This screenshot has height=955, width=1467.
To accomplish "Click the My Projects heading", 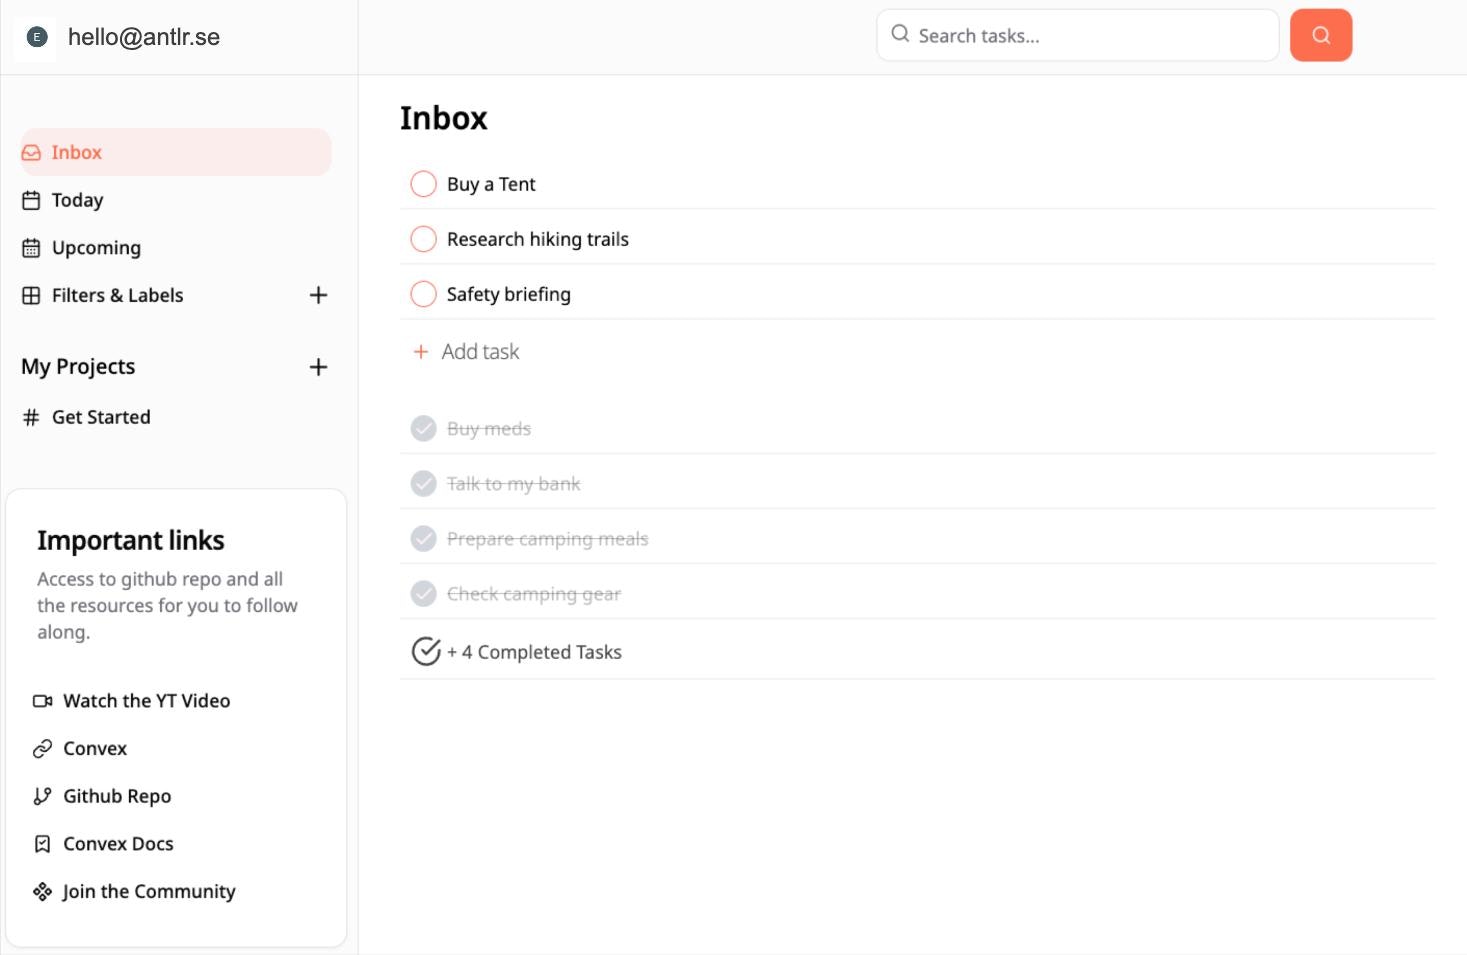I will coord(78,367).
